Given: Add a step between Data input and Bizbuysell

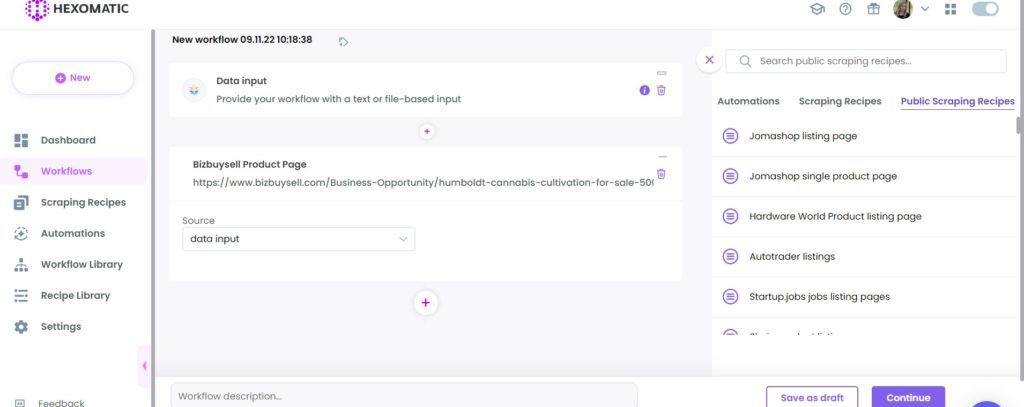Looking at the screenshot, I should 426,131.
